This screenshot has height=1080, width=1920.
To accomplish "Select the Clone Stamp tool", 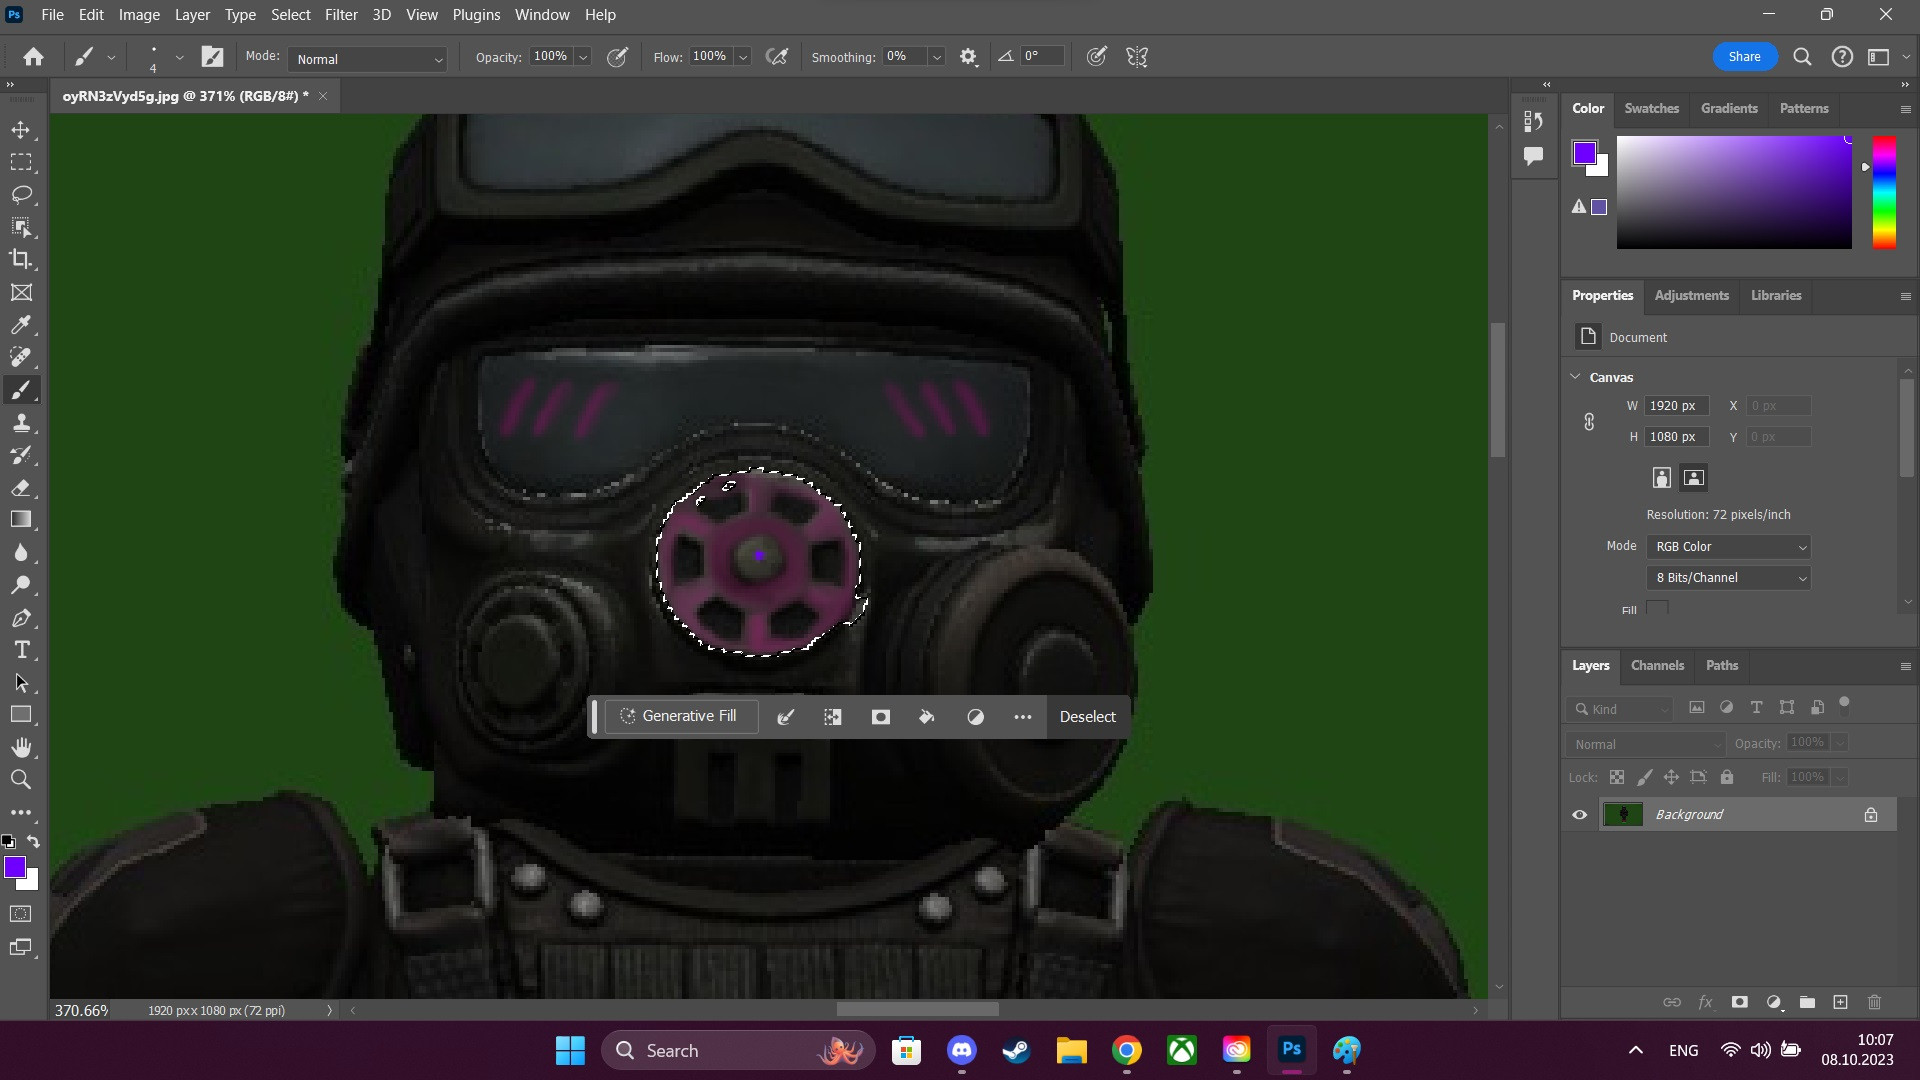I will pyautogui.click(x=21, y=422).
